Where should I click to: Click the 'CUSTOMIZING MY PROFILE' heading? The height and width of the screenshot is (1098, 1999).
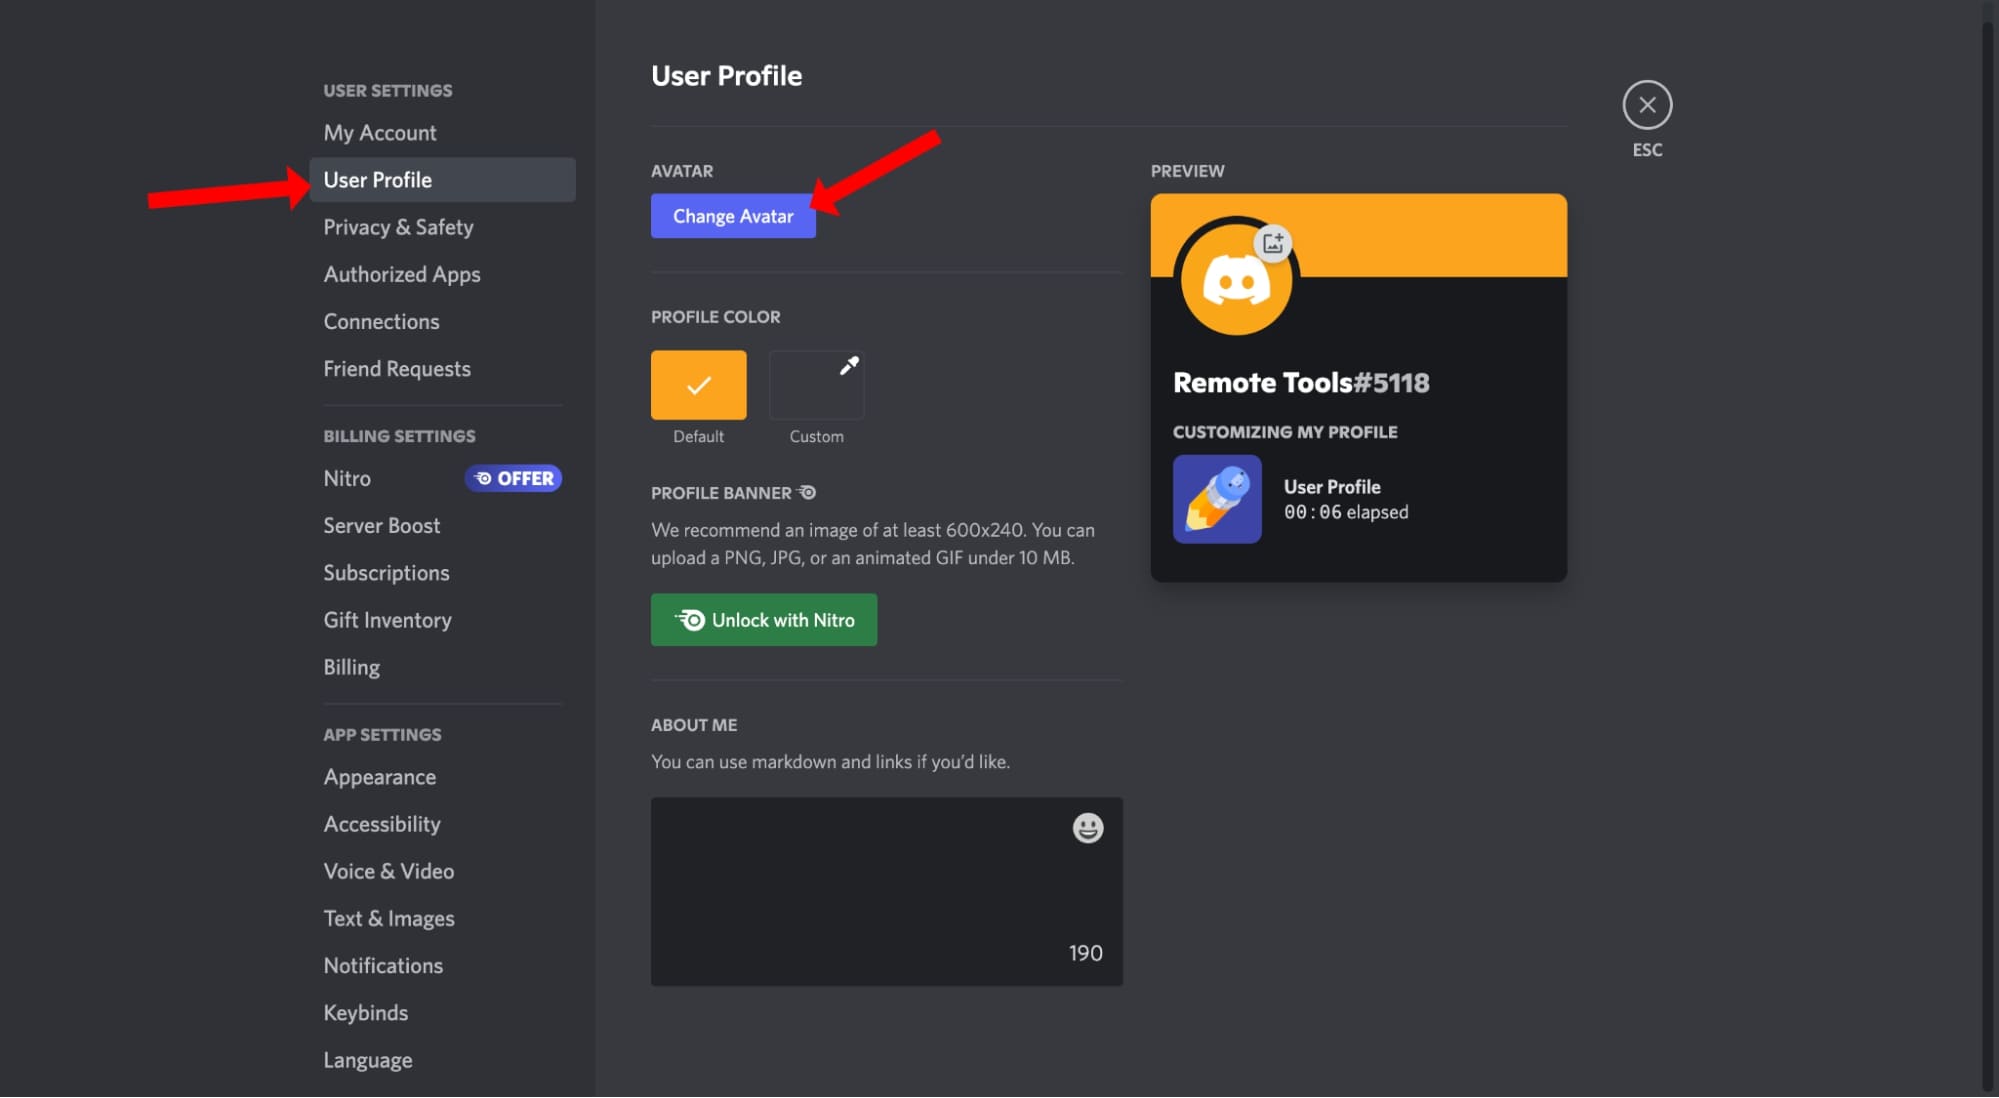tap(1285, 432)
